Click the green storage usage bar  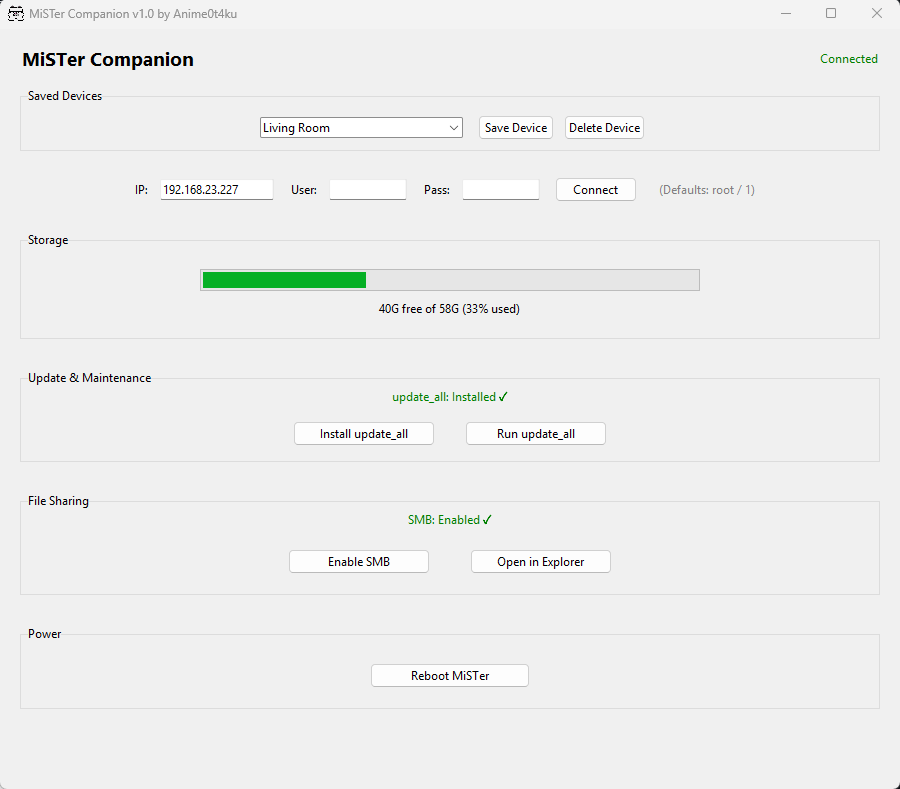(x=284, y=280)
